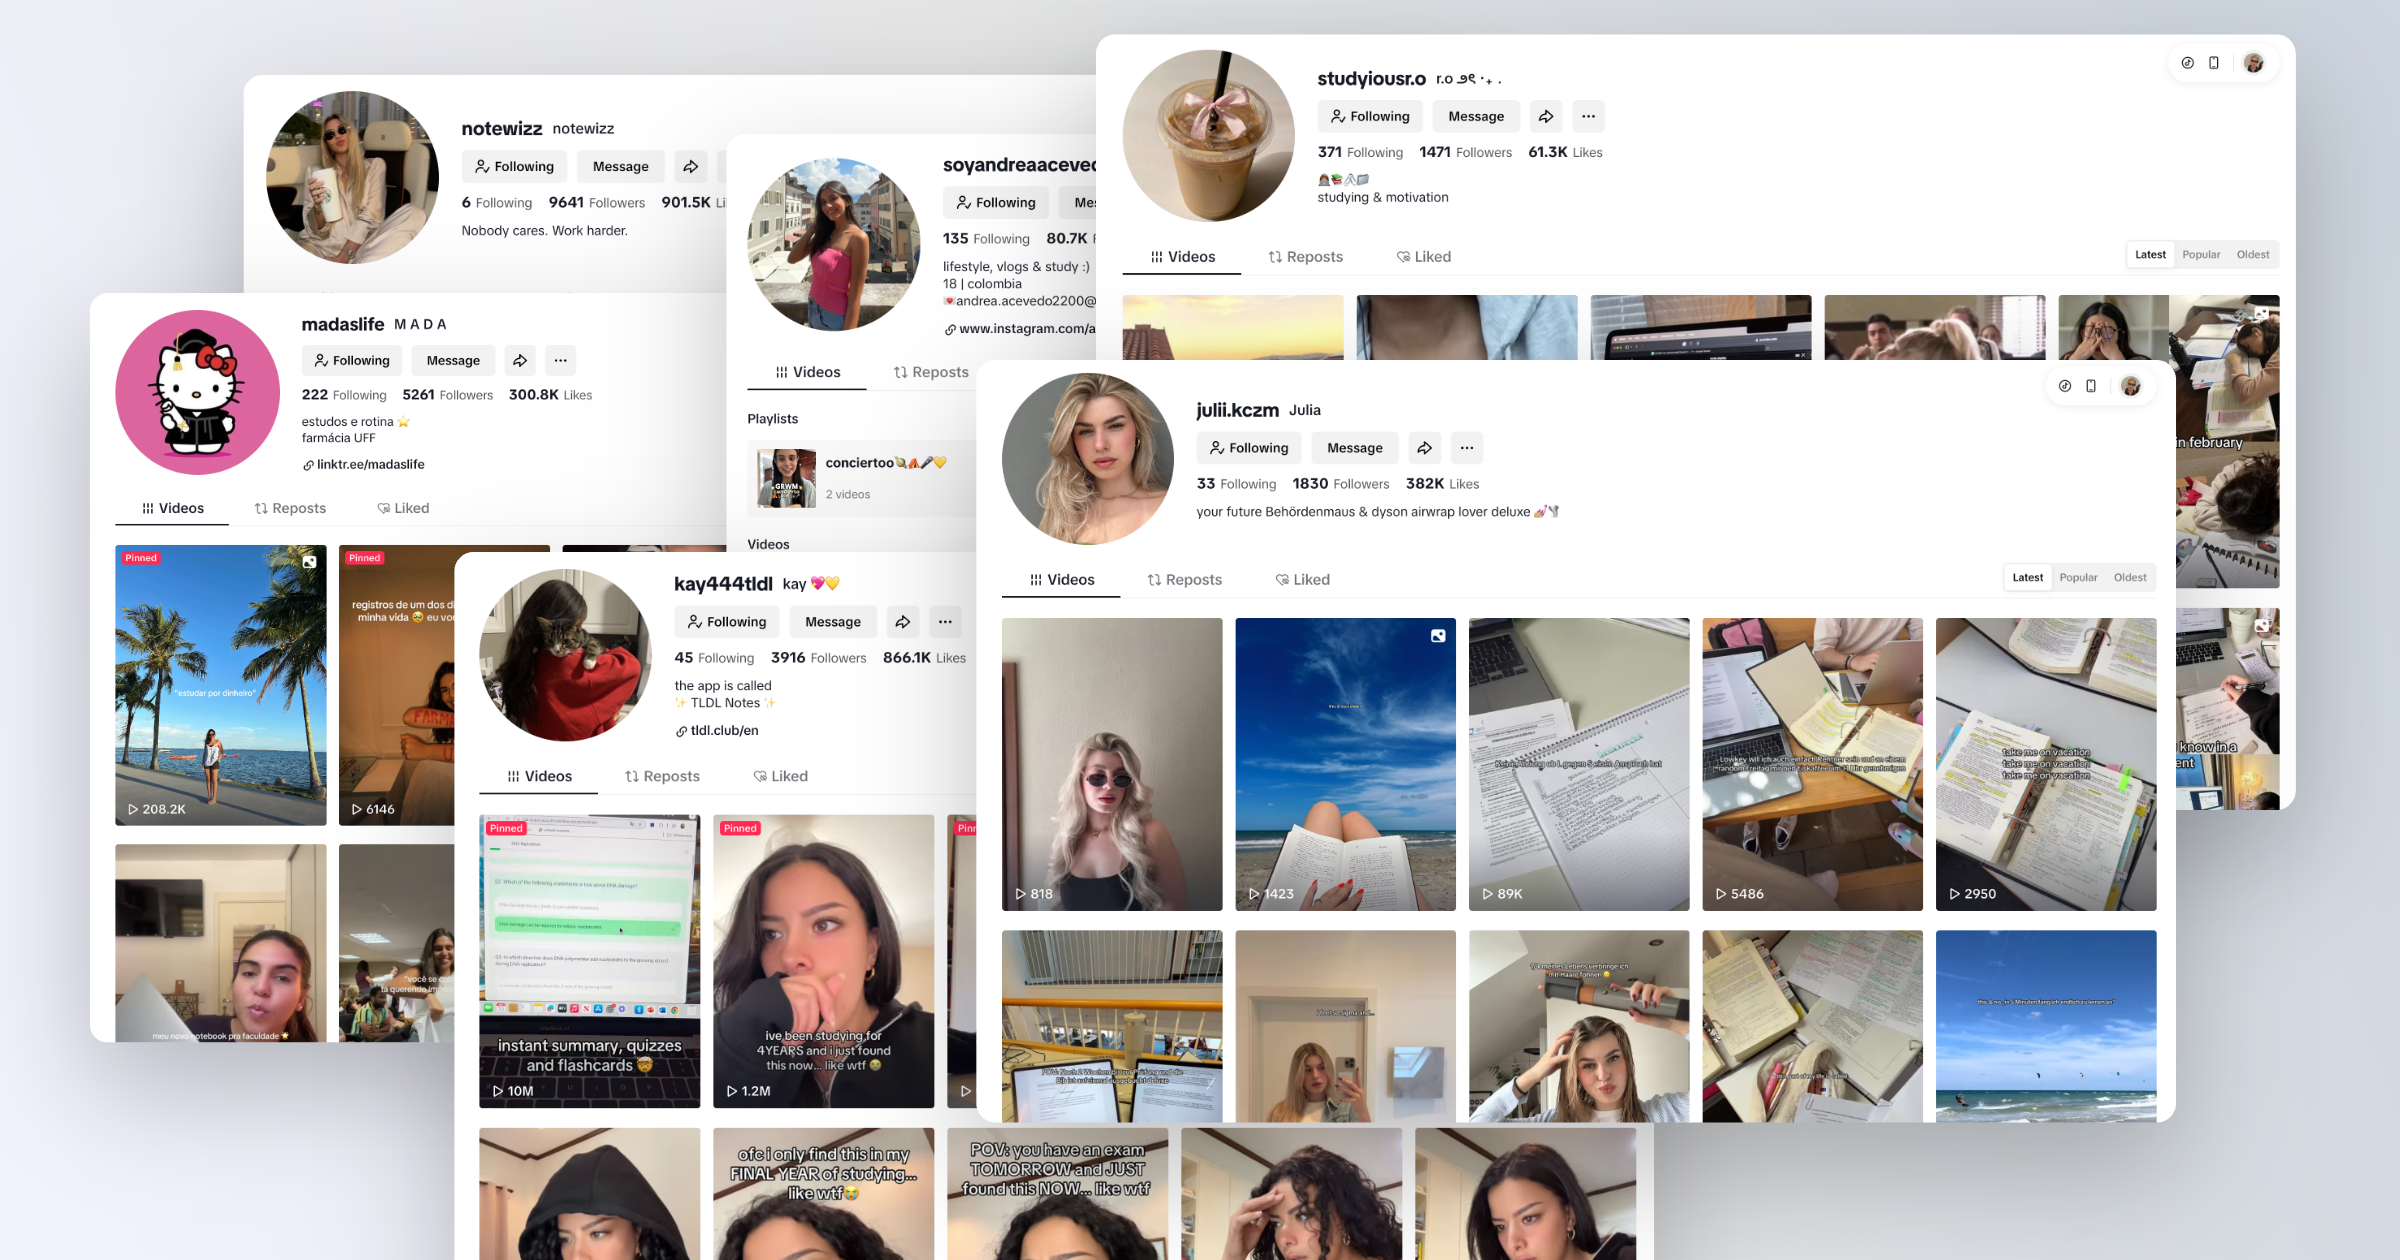Click avatar icon in studyiousr.o top-right toolbar
This screenshot has width=2400, height=1260.
click(2253, 63)
